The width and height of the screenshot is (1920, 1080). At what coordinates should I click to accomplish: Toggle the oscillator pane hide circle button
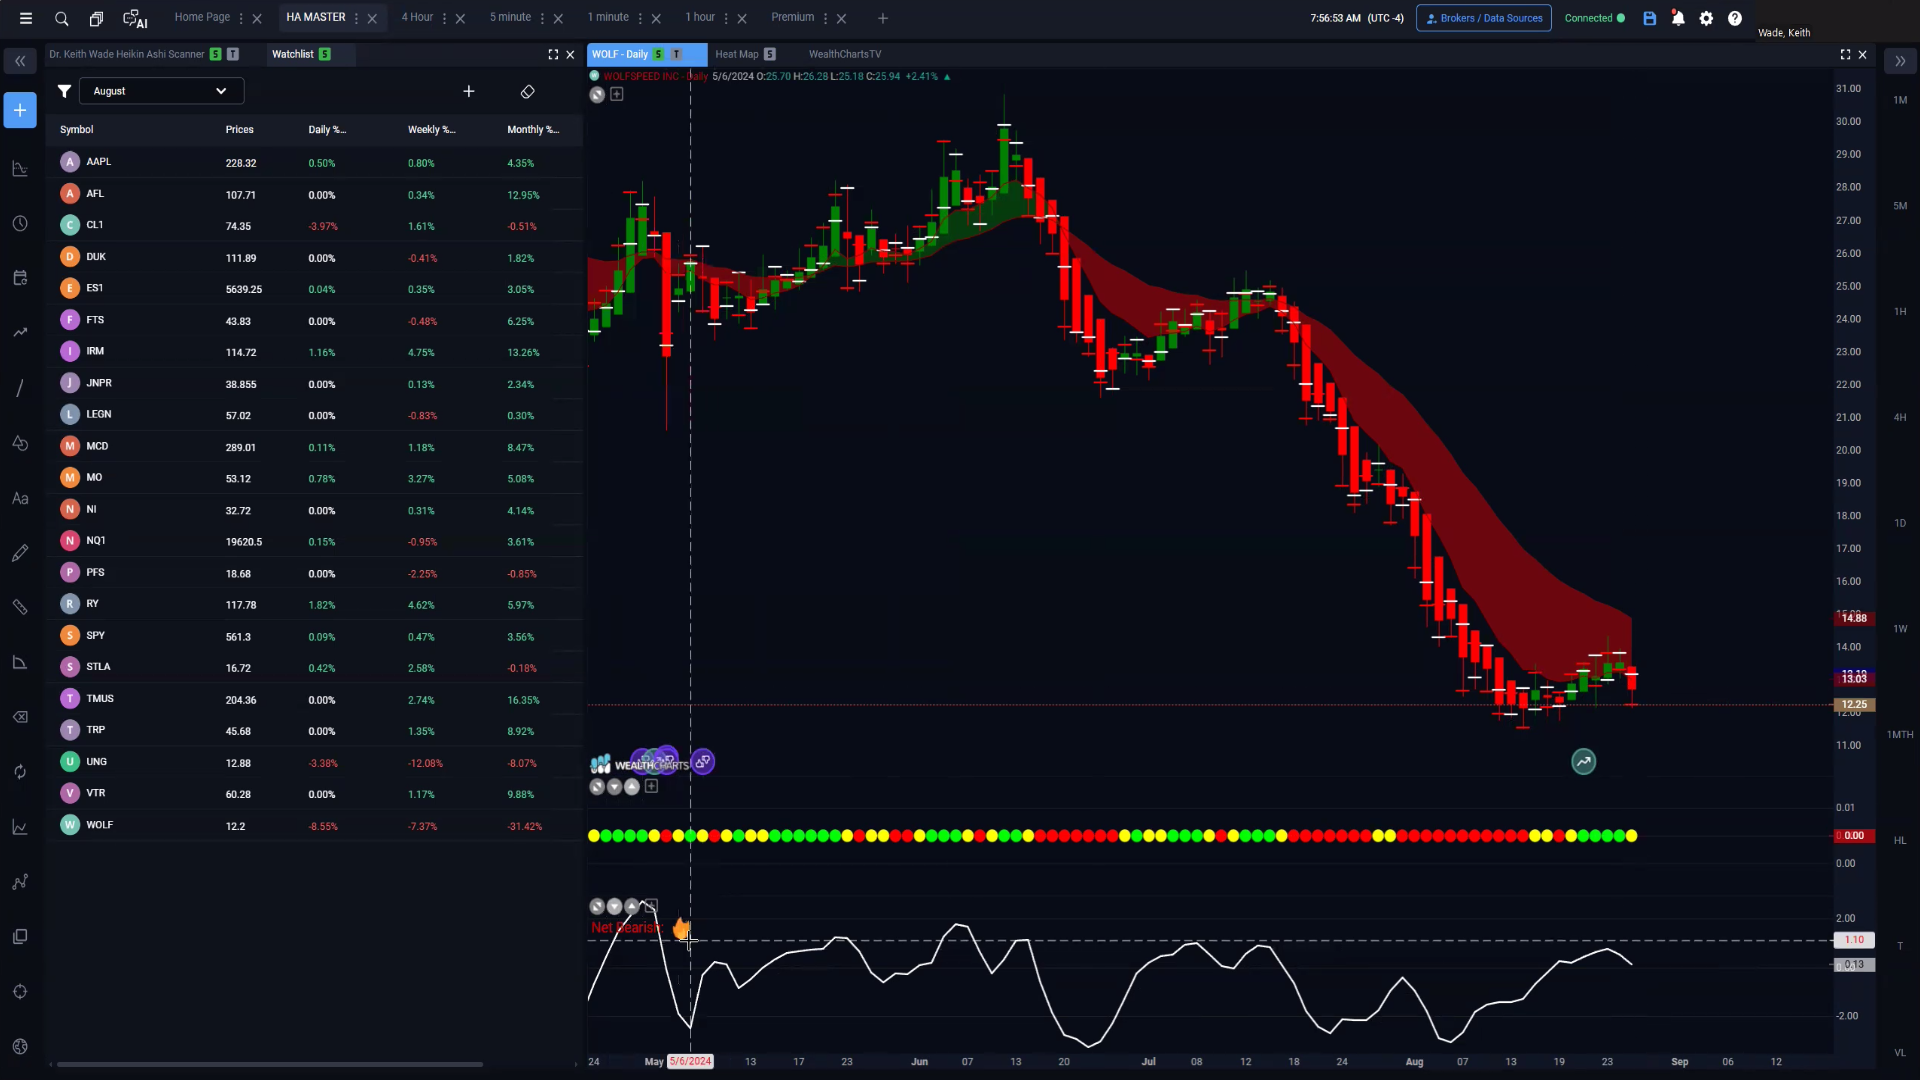tap(597, 906)
